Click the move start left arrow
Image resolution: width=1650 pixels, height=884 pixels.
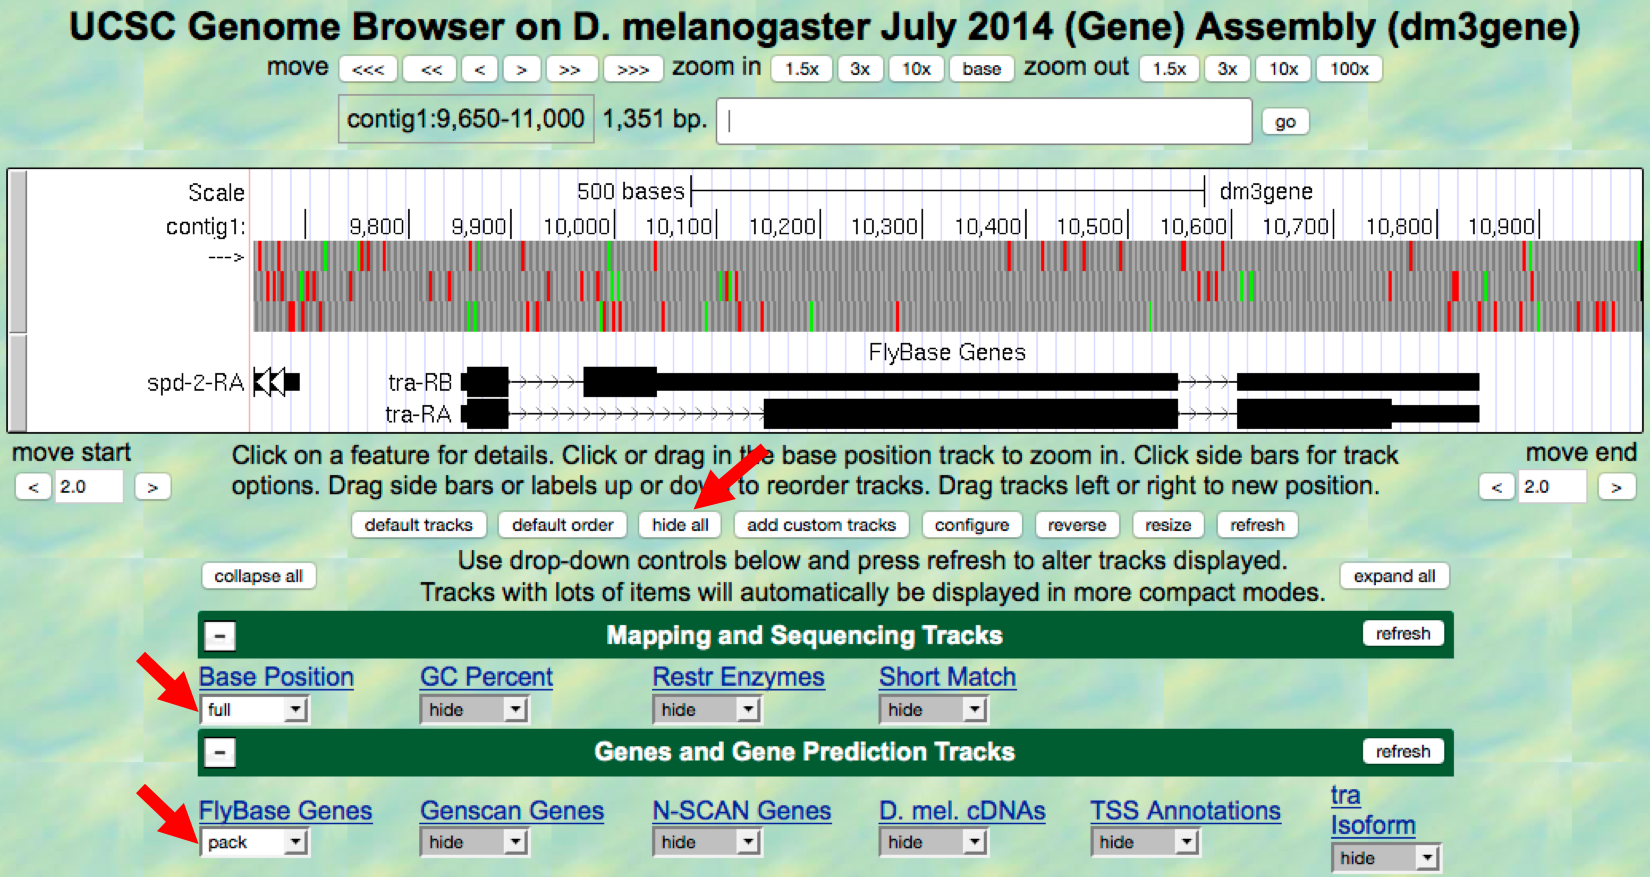pyautogui.click(x=33, y=487)
